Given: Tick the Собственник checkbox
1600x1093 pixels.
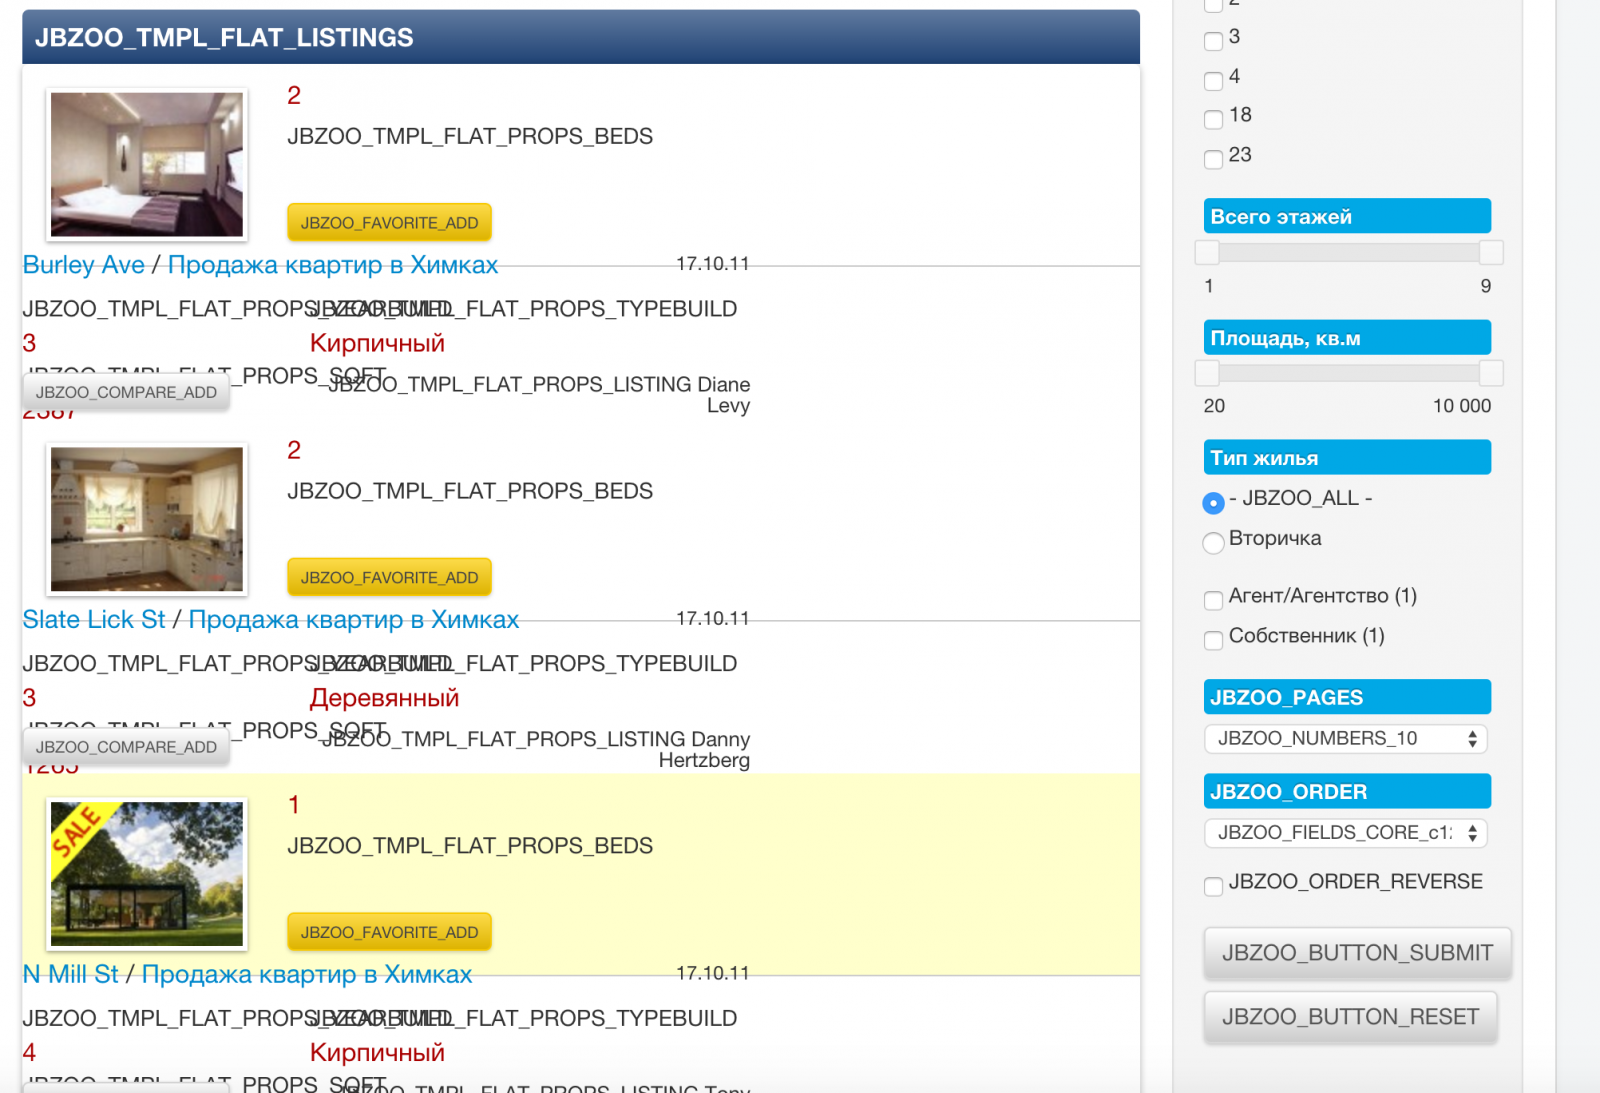Looking at the screenshot, I should point(1213,640).
